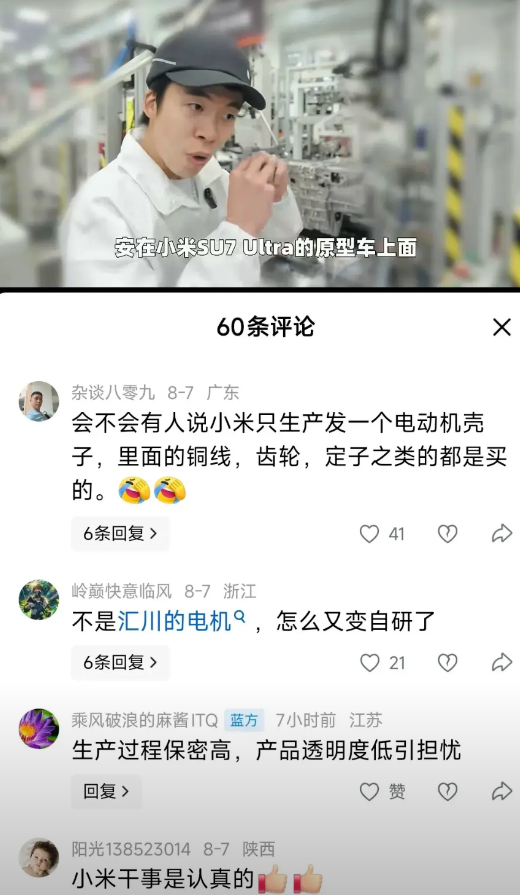Tap the 赞 heart on 乘风破浪的麻酱ITQ's comment

point(370,791)
